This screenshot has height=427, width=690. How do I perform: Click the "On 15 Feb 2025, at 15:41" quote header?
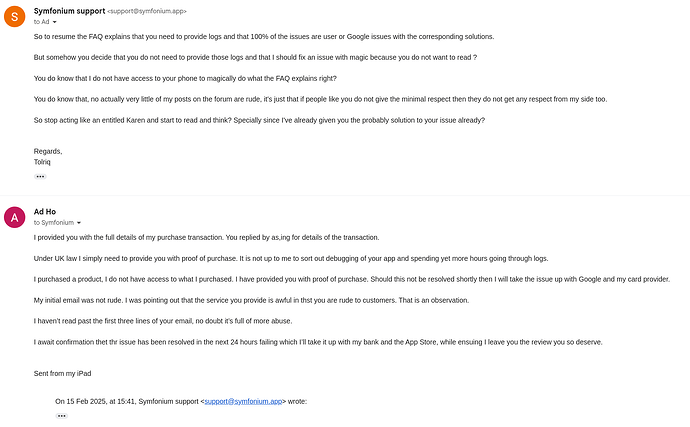(126, 401)
